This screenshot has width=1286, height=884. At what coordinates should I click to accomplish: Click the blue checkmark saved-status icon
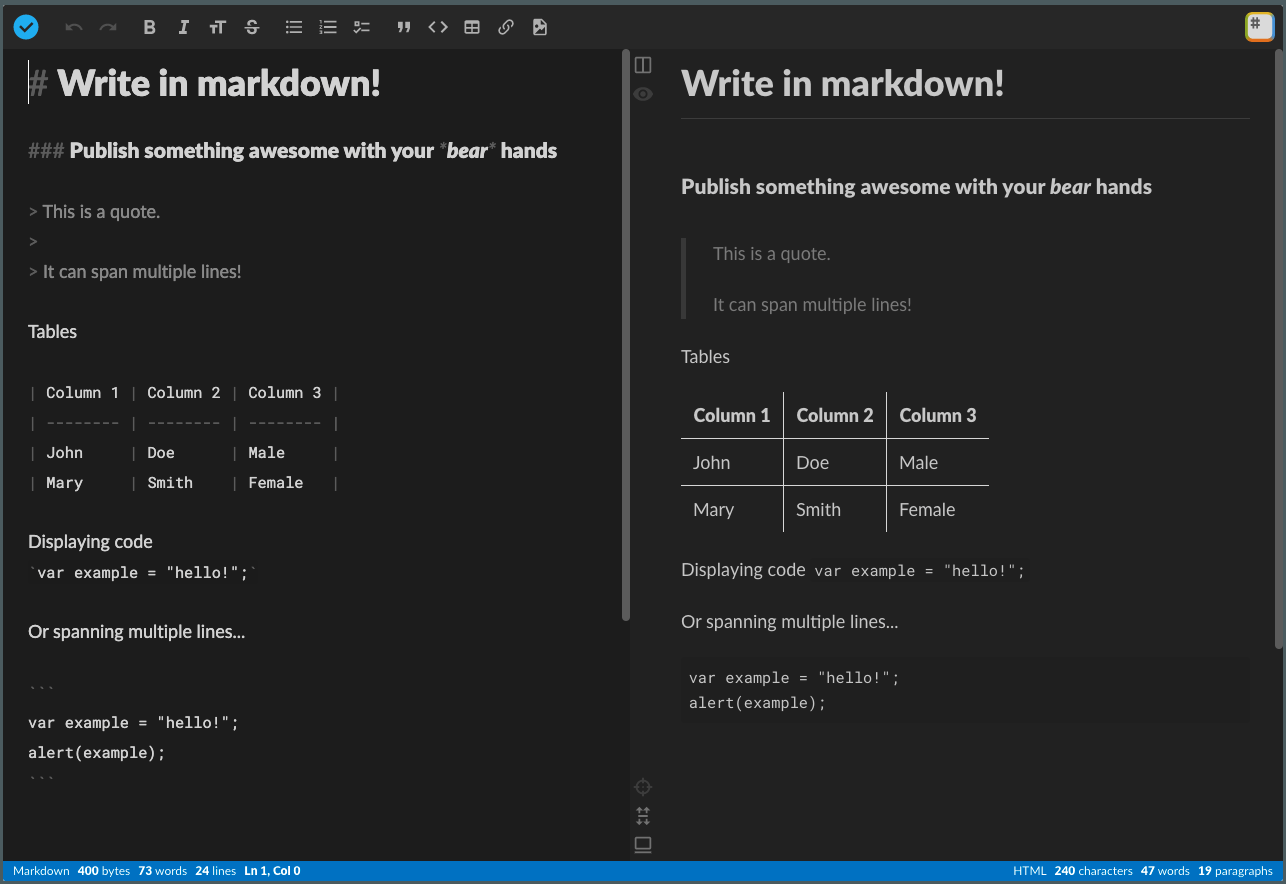click(x=26, y=27)
